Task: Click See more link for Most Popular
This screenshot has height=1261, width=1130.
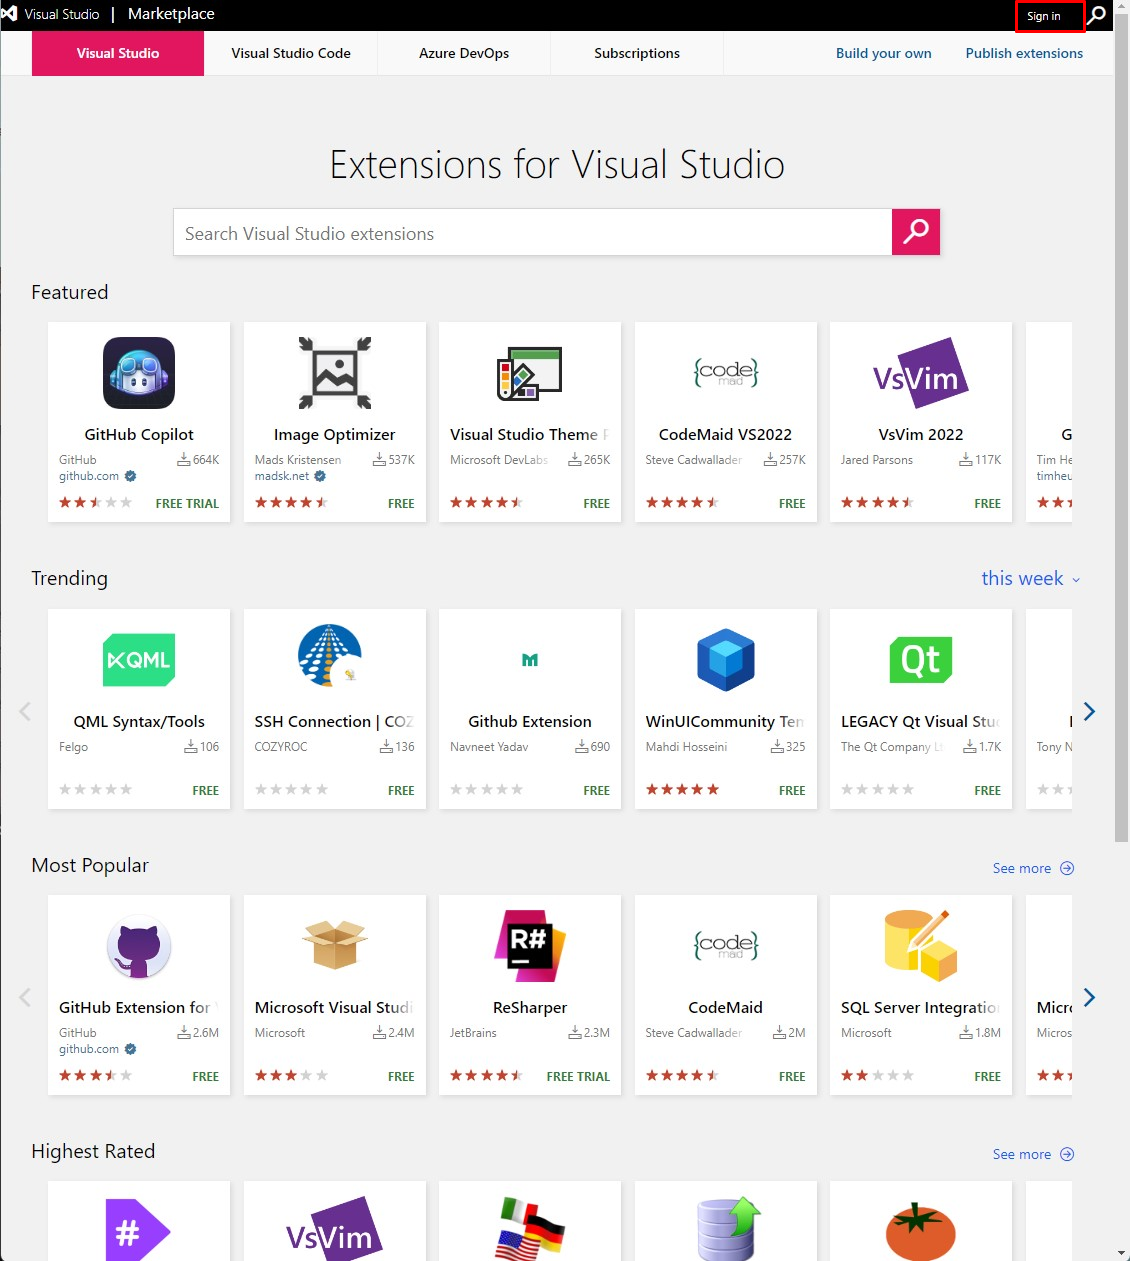Action: tap(1022, 868)
